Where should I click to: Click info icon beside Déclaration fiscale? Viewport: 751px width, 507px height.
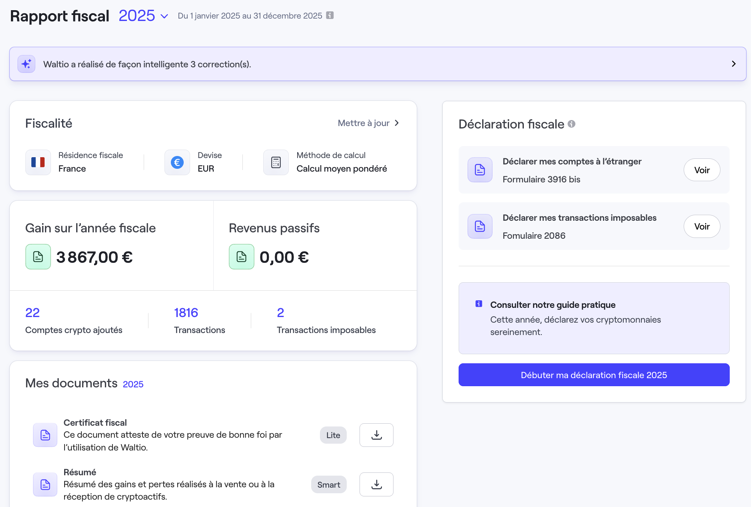pyautogui.click(x=572, y=124)
